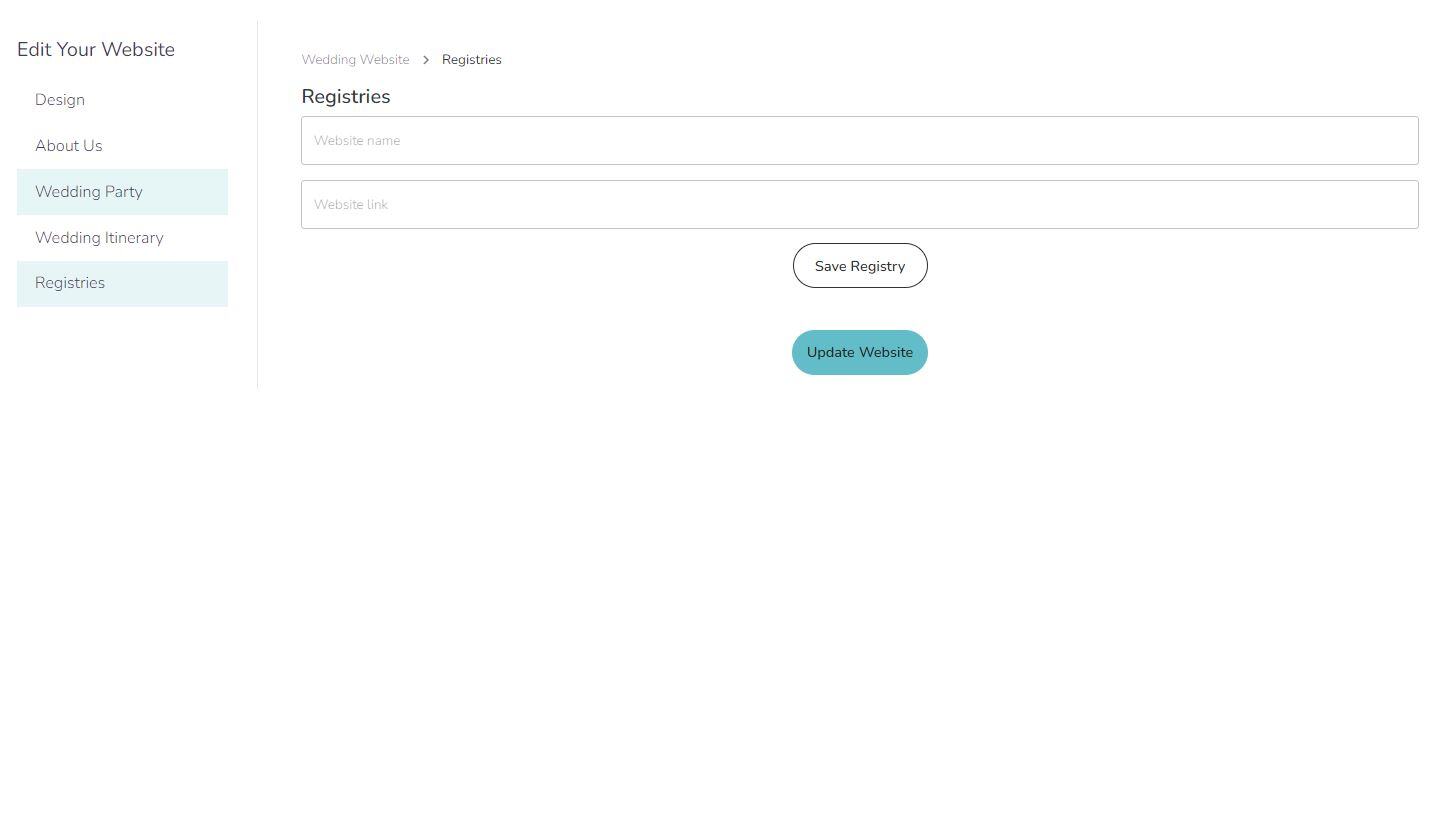
Task: Publish changes using Update Website
Action: pos(860,353)
